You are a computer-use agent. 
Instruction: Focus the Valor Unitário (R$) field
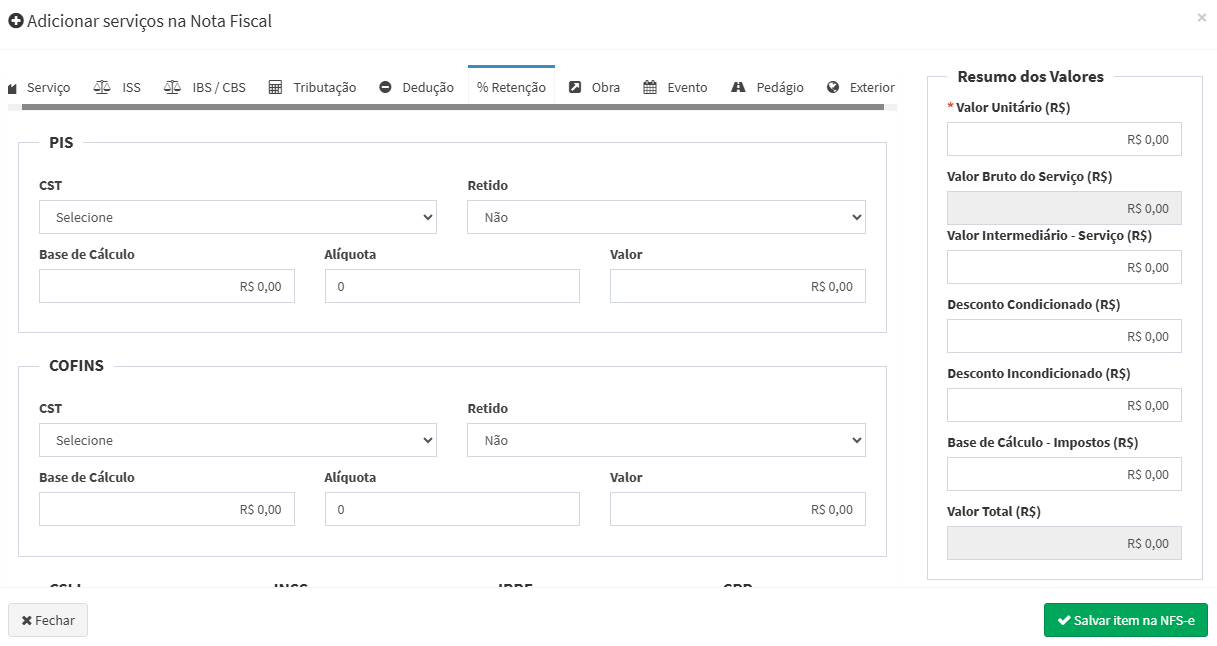(1064, 140)
